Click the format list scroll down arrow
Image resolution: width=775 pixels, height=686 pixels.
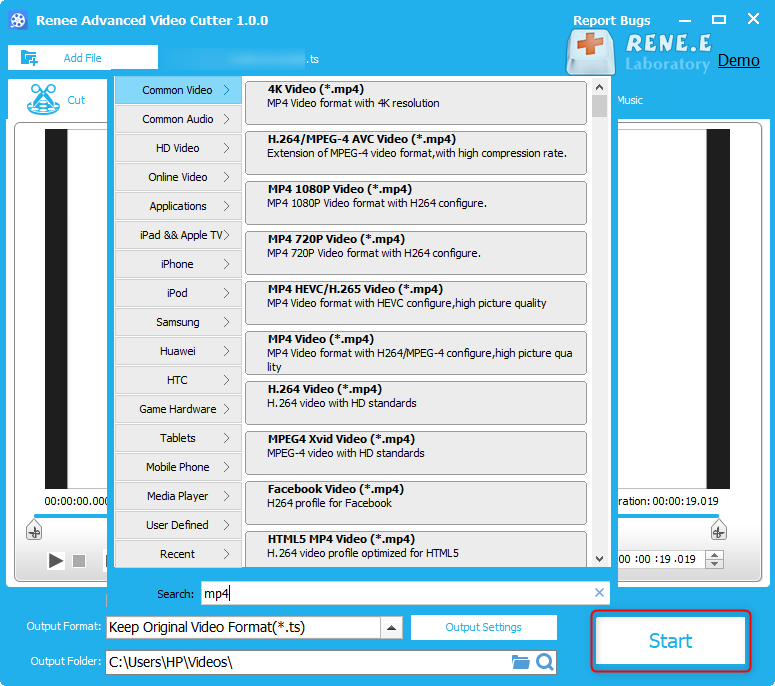tap(600, 559)
